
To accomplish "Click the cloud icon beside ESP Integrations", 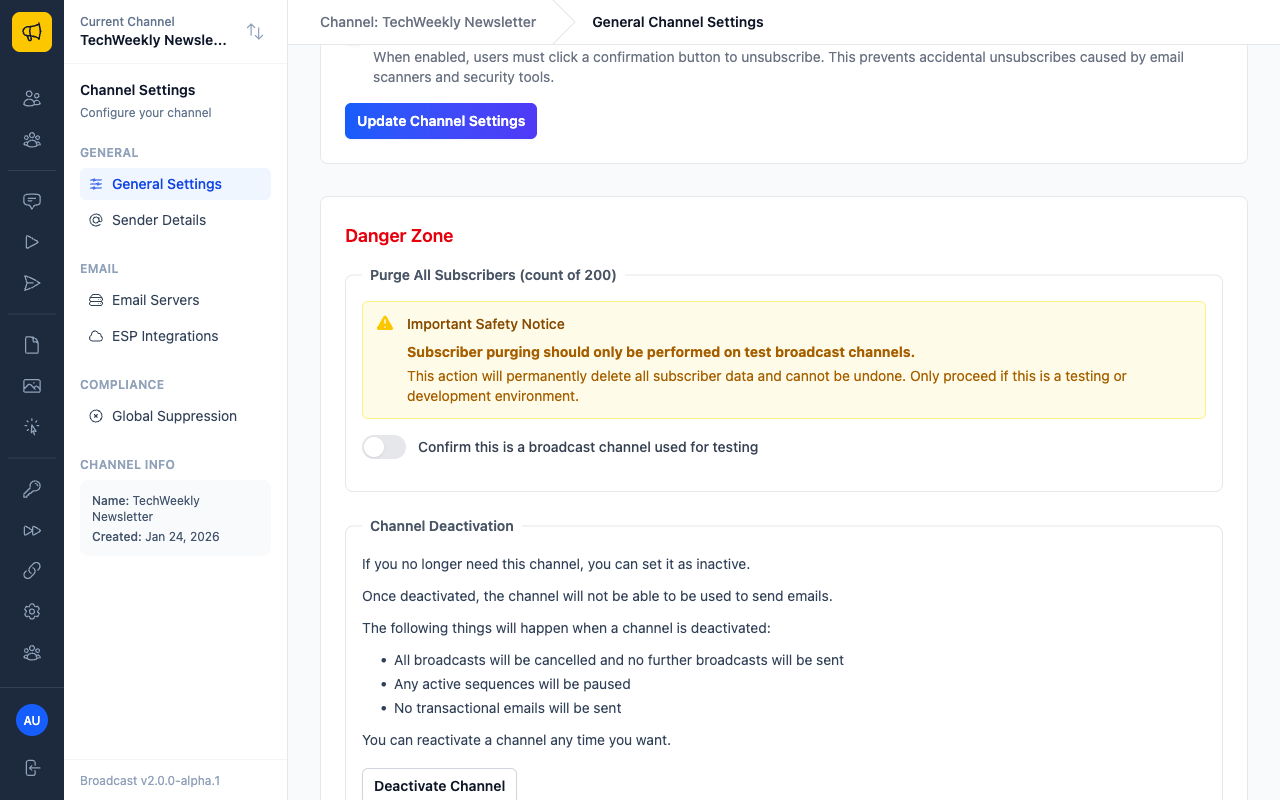I will (96, 336).
